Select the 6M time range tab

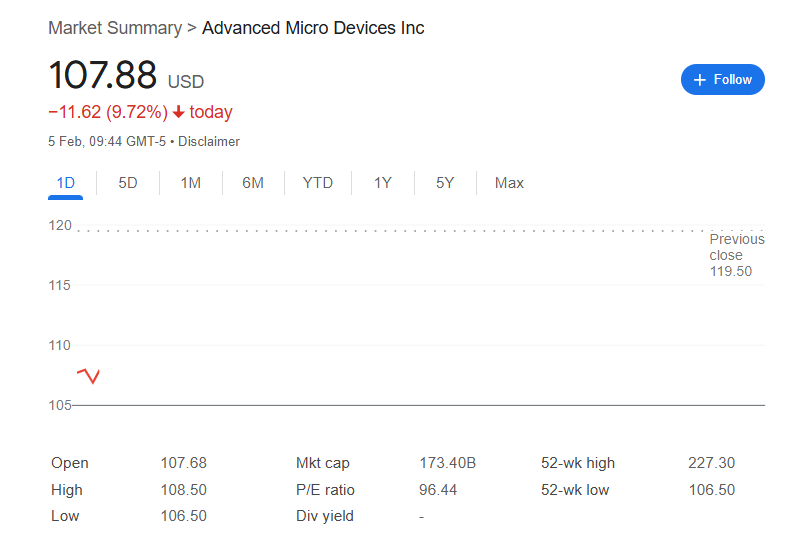[253, 183]
